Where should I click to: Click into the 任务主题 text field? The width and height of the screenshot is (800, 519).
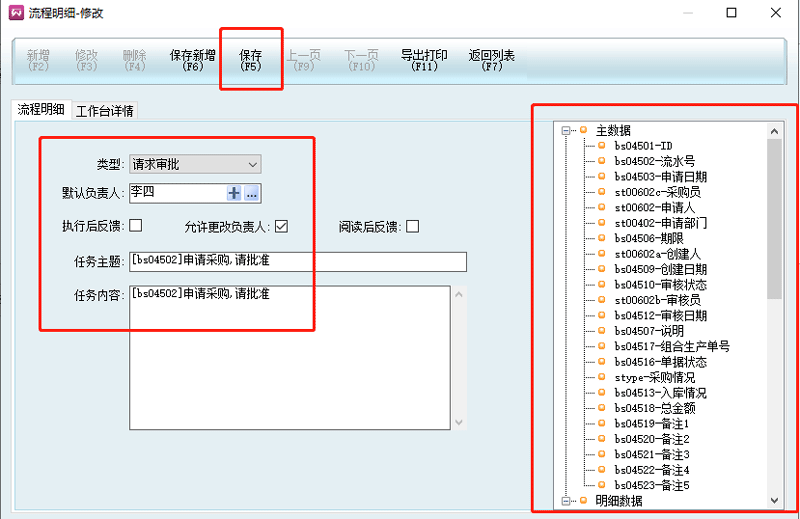298,262
